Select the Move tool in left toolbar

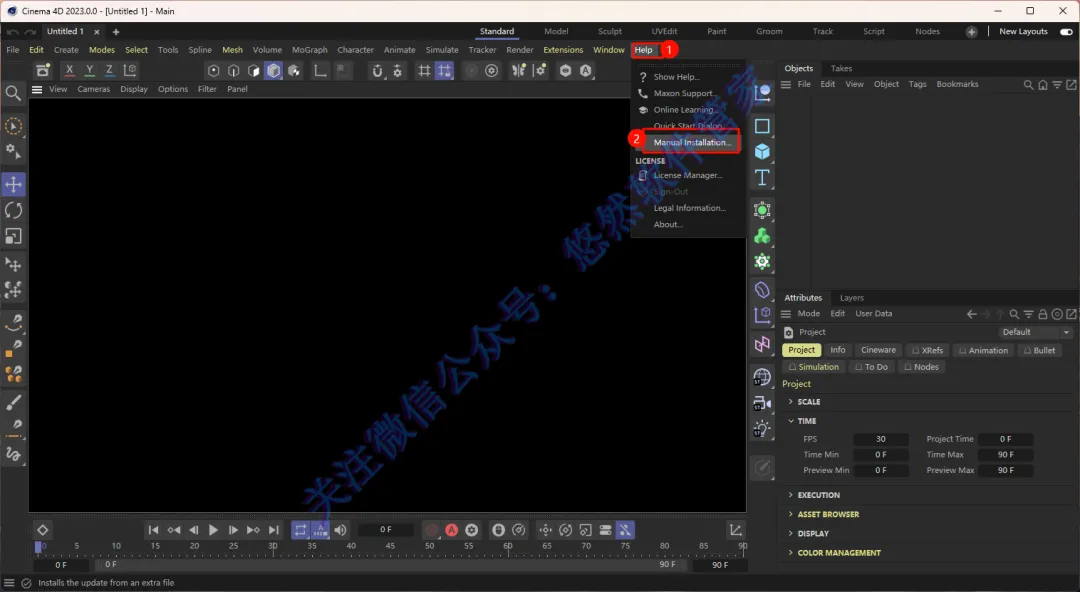click(13, 184)
